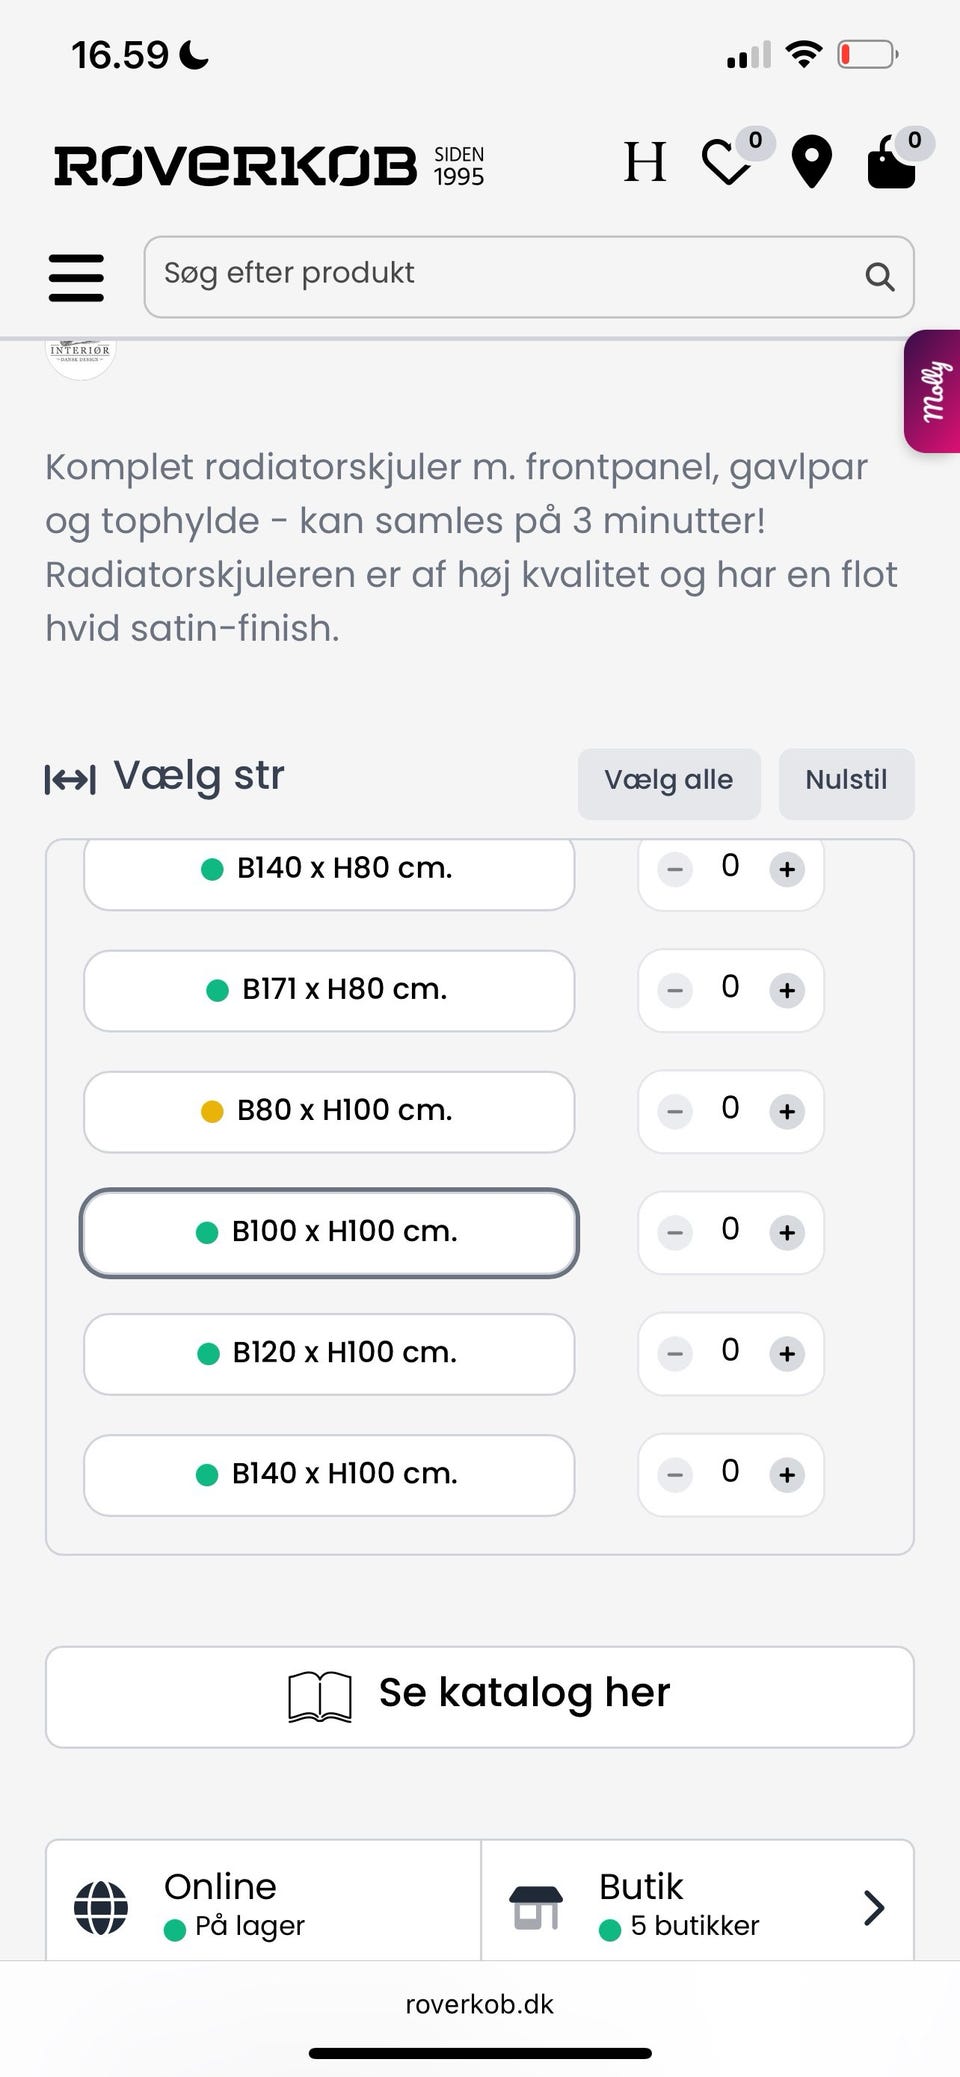Increase quantity for B140 x H80 cm
960x2077 pixels.
(787, 870)
